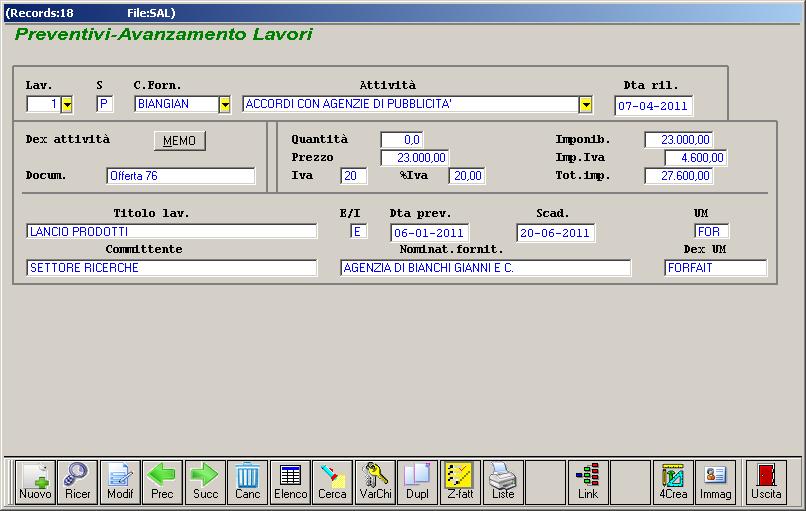The height and width of the screenshot is (511, 806).
Task: Expand the Attività dropdown arrow
Action: [586, 104]
